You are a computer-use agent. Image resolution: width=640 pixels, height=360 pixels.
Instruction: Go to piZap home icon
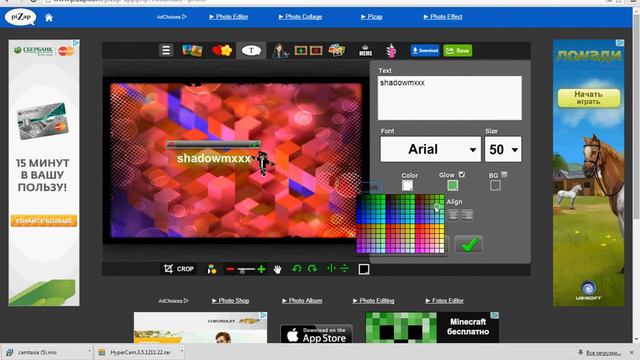[x=49, y=18]
